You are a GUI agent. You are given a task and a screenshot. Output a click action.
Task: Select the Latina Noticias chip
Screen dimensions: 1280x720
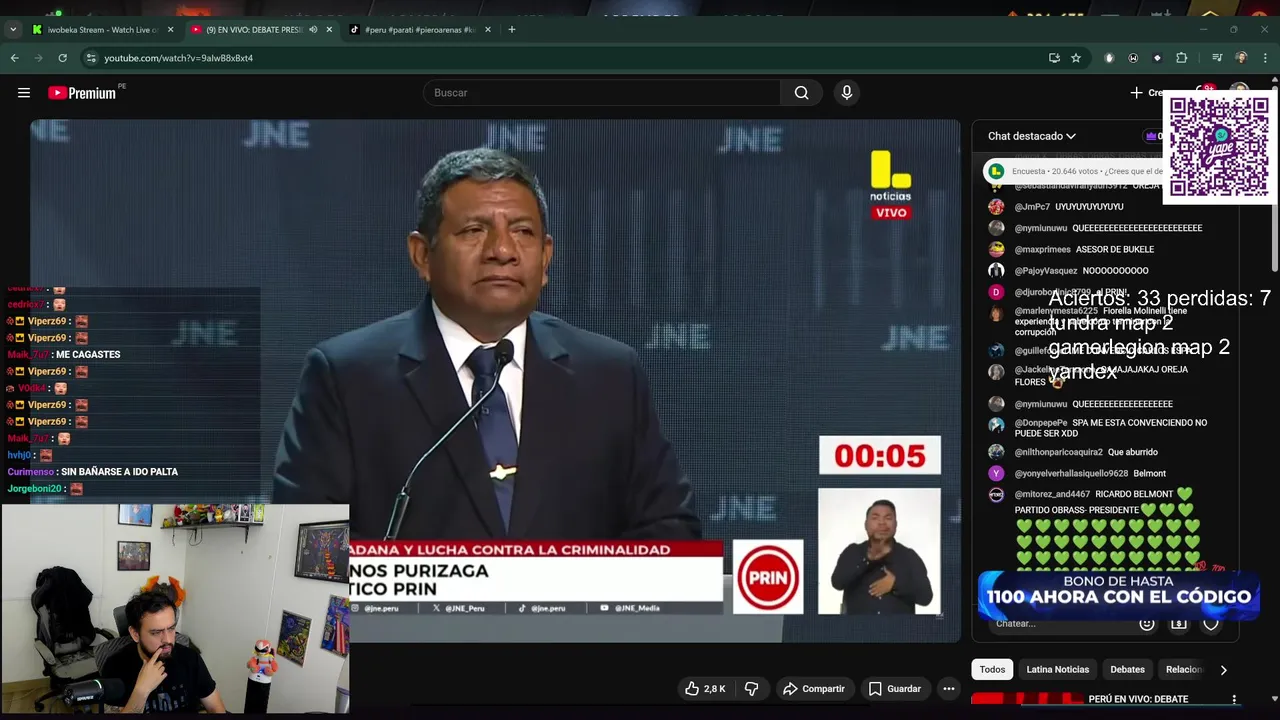[1057, 670]
